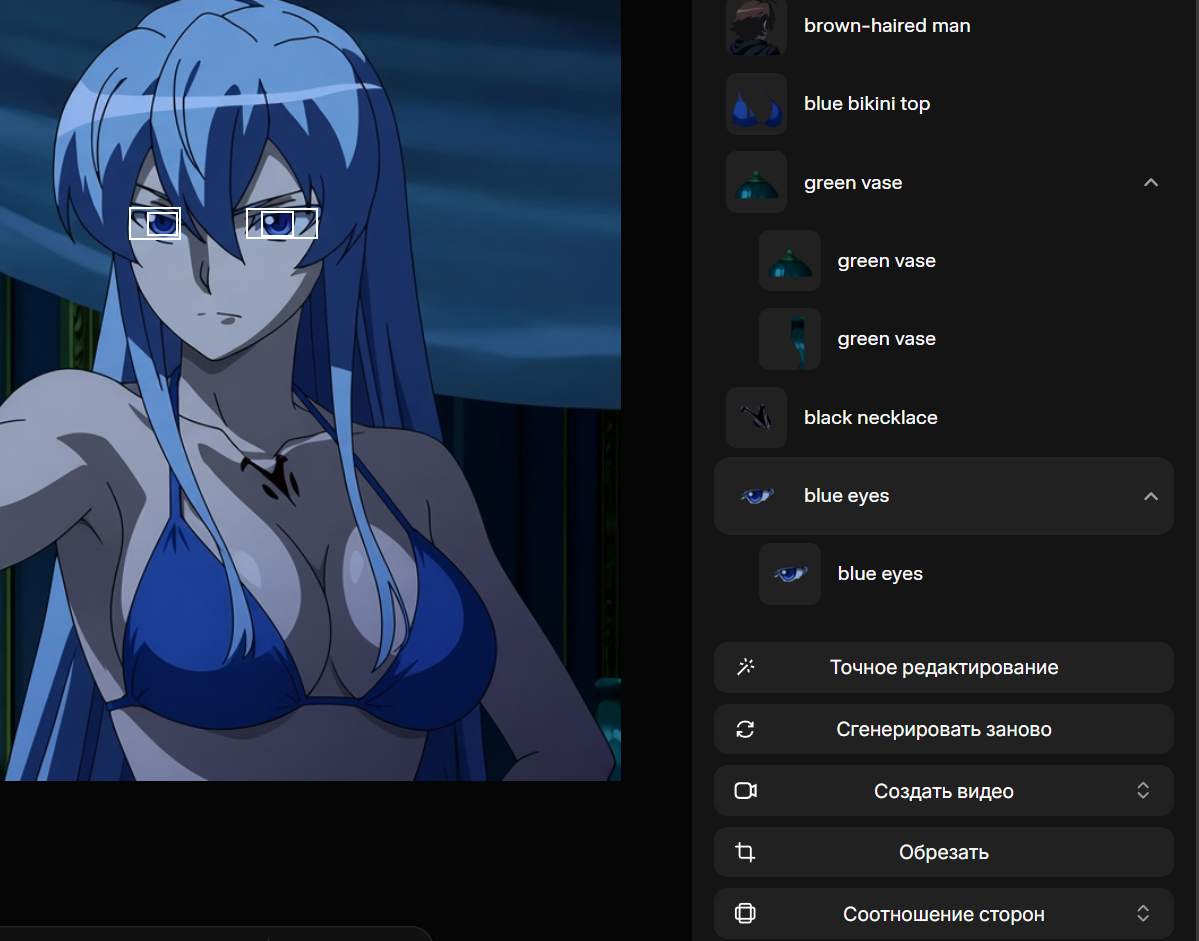The height and width of the screenshot is (941, 1199).
Task: Select the brown-haired man thumbnail
Action: (756, 27)
